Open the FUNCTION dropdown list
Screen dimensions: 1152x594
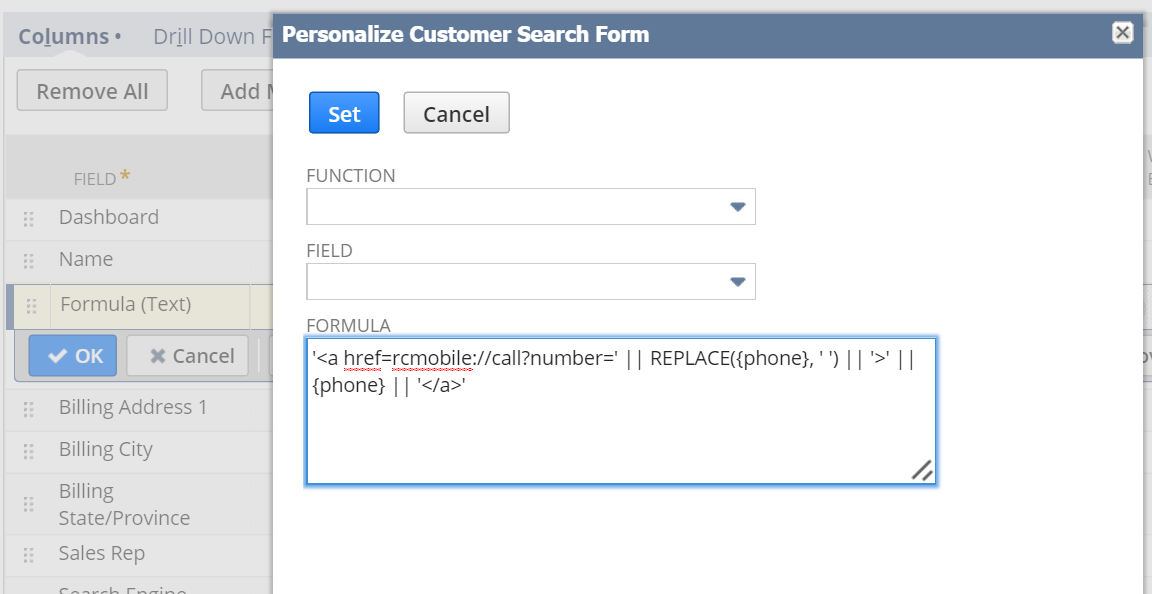click(737, 207)
